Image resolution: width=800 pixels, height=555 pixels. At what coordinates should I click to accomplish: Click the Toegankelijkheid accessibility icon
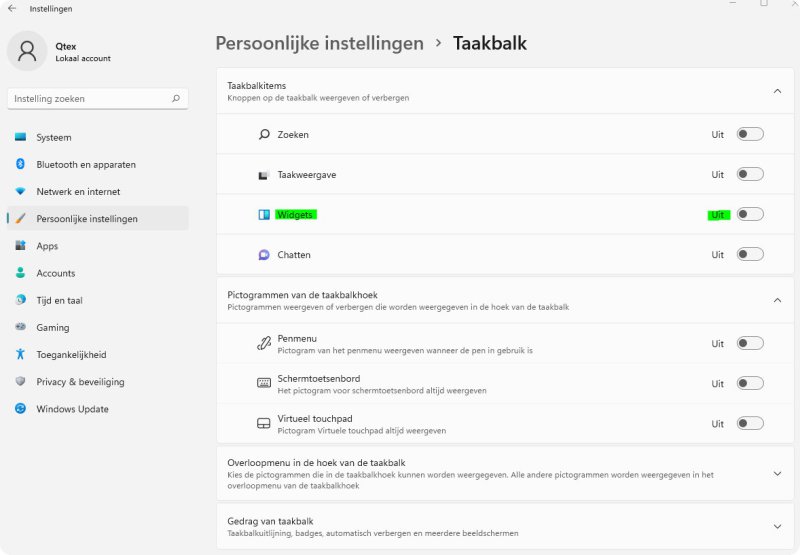20,354
